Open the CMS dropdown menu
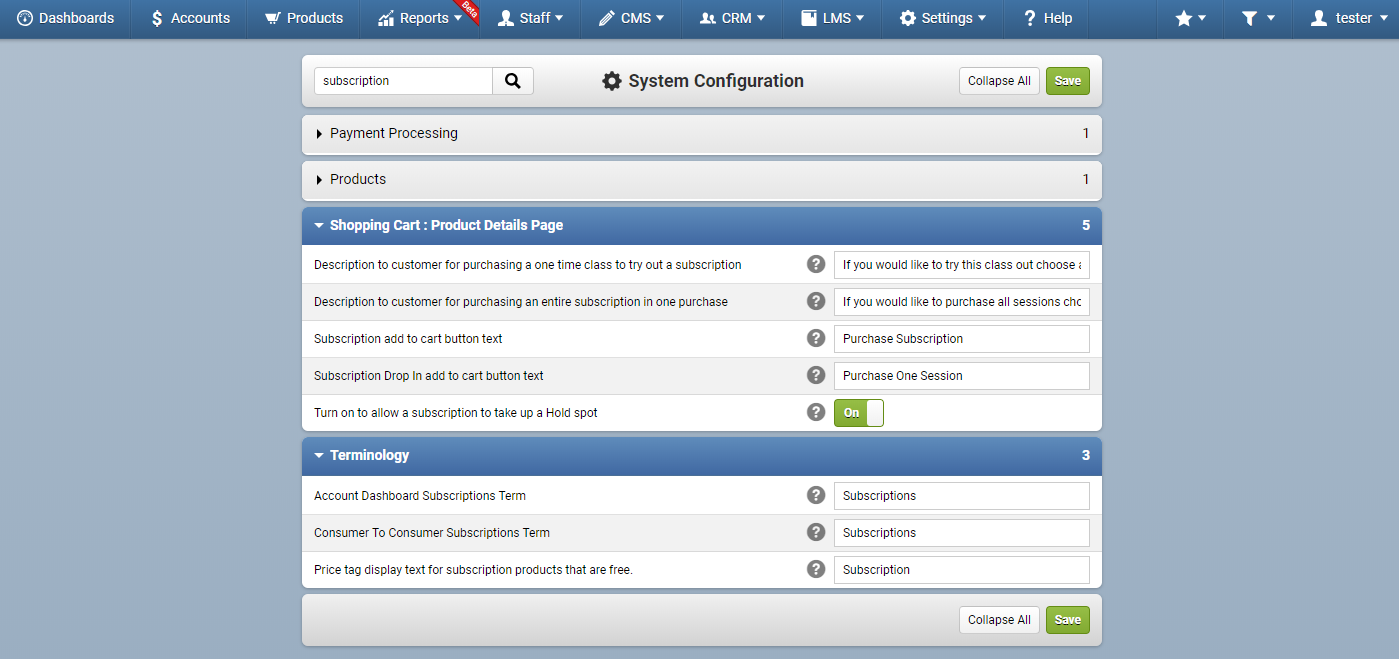 tap(632, 18)
